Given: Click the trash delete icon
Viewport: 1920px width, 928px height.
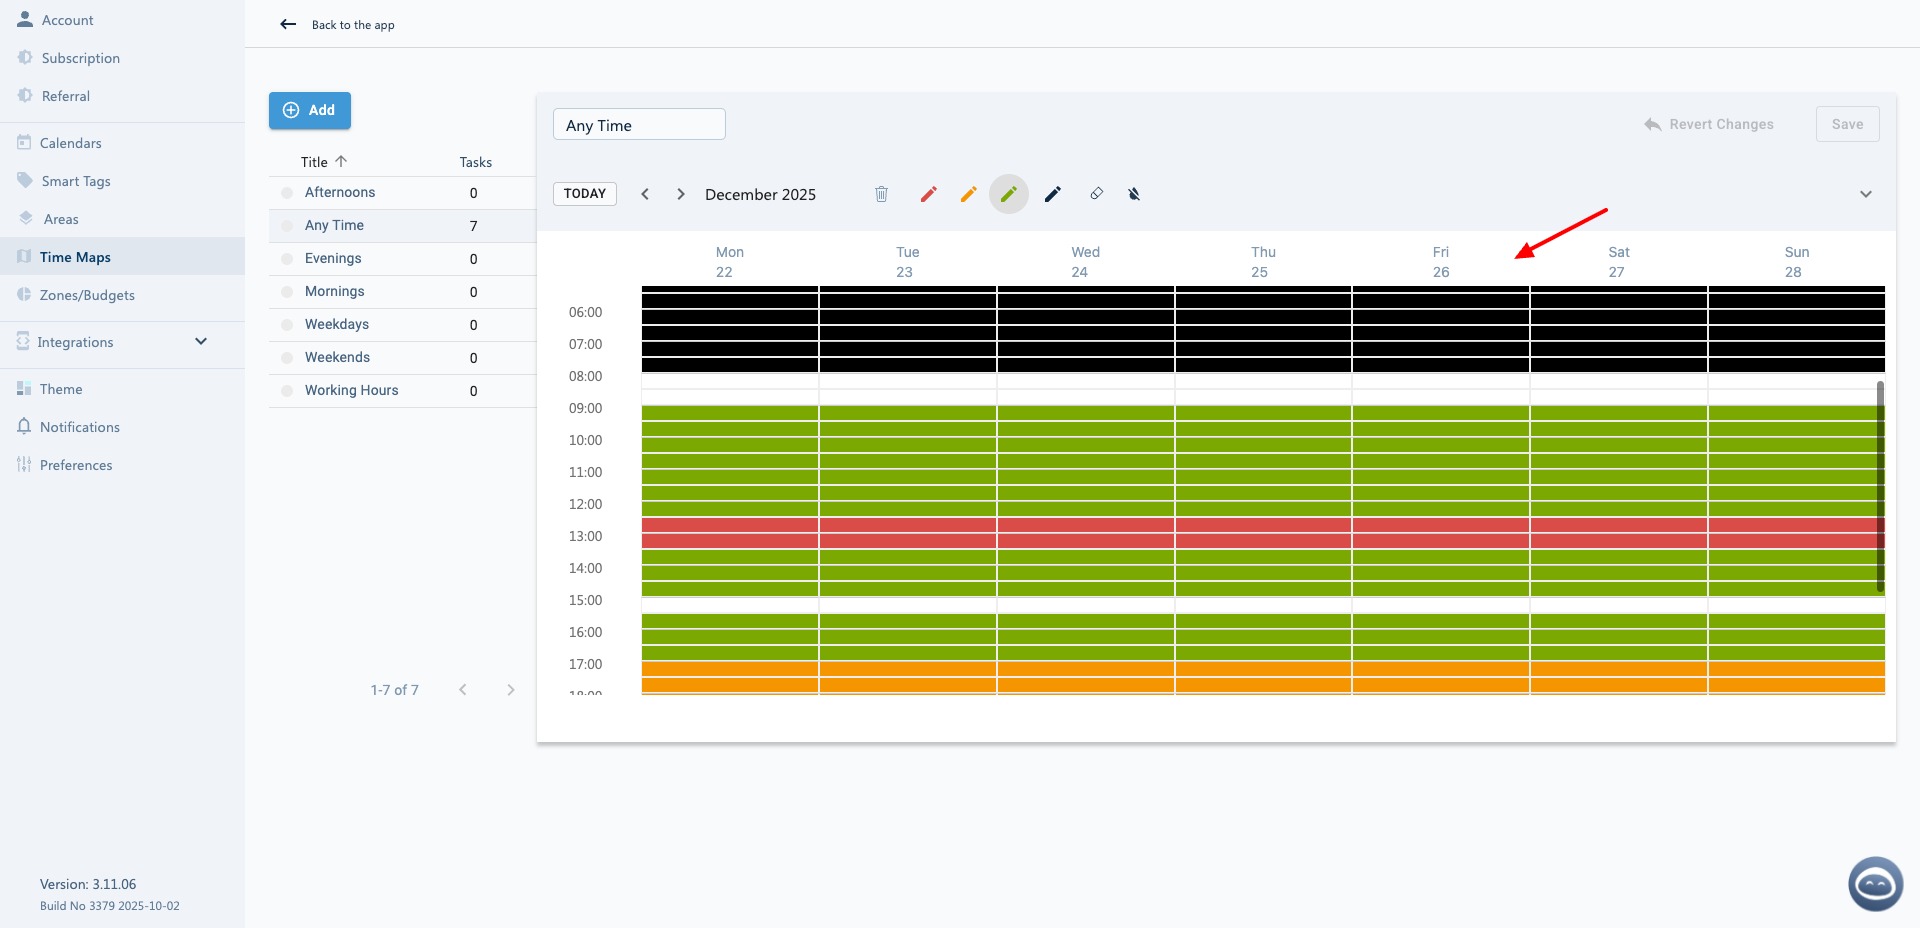Looking at the screenshot, I should 881,194.
